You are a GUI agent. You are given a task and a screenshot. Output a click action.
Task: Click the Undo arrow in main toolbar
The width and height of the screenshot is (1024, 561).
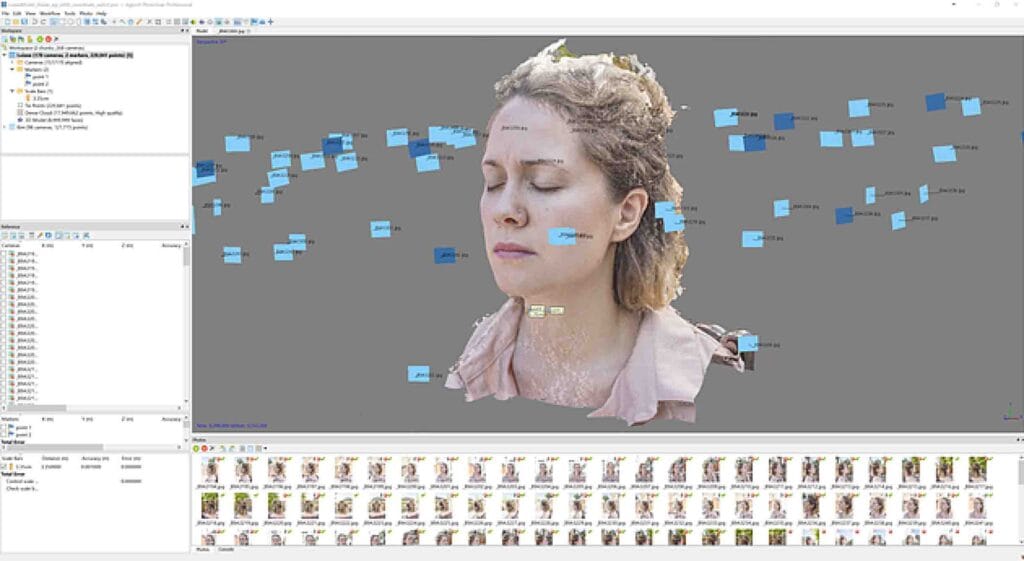tap(35, 22)
